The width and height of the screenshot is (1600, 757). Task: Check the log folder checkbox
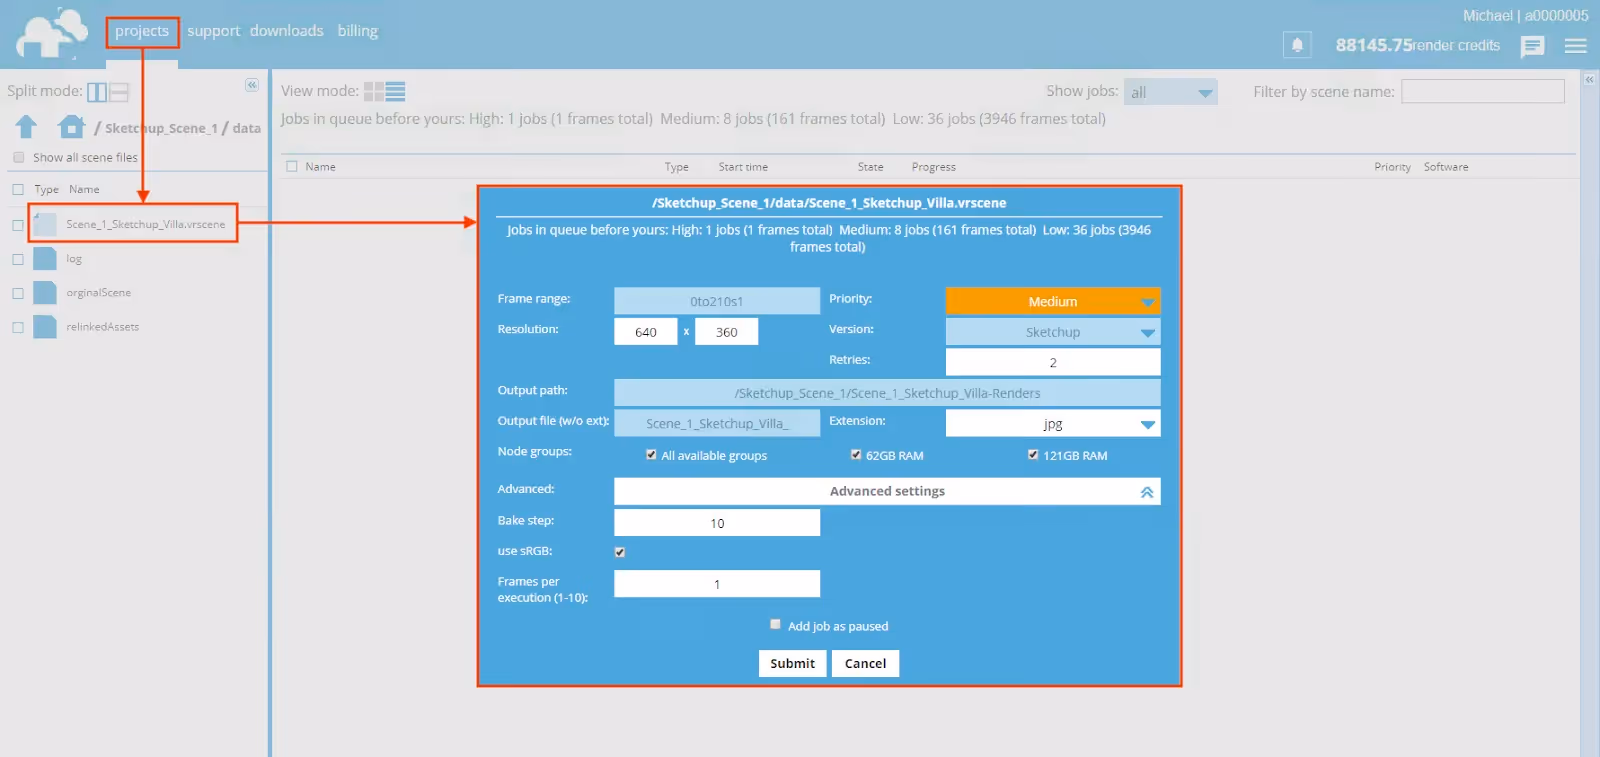tap(18, 259)
